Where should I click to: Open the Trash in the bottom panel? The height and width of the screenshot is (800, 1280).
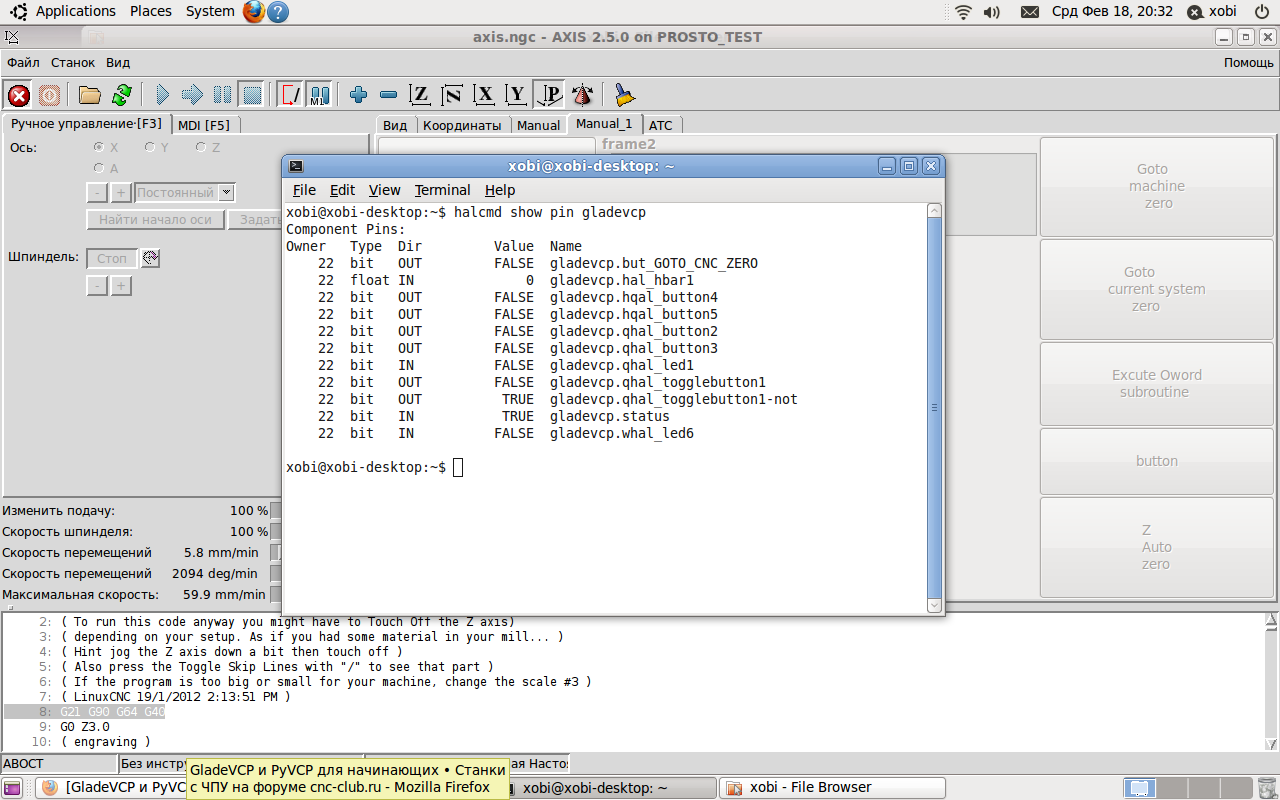(1265, 788)
